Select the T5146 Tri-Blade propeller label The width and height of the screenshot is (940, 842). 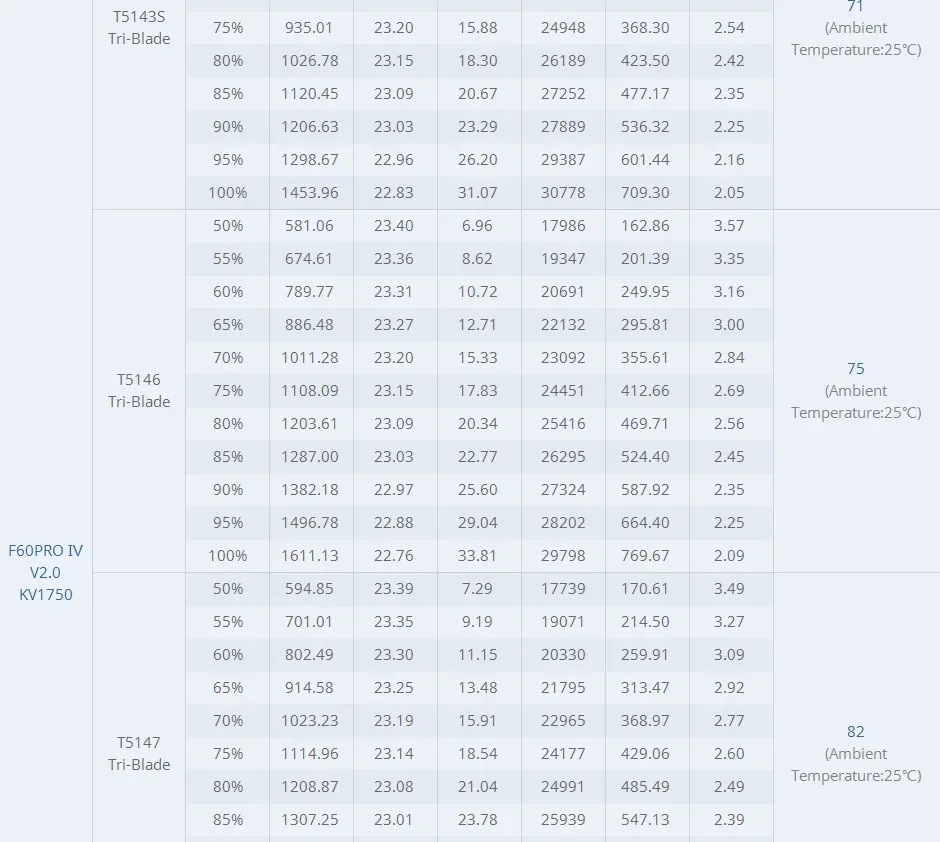point(139,390)
